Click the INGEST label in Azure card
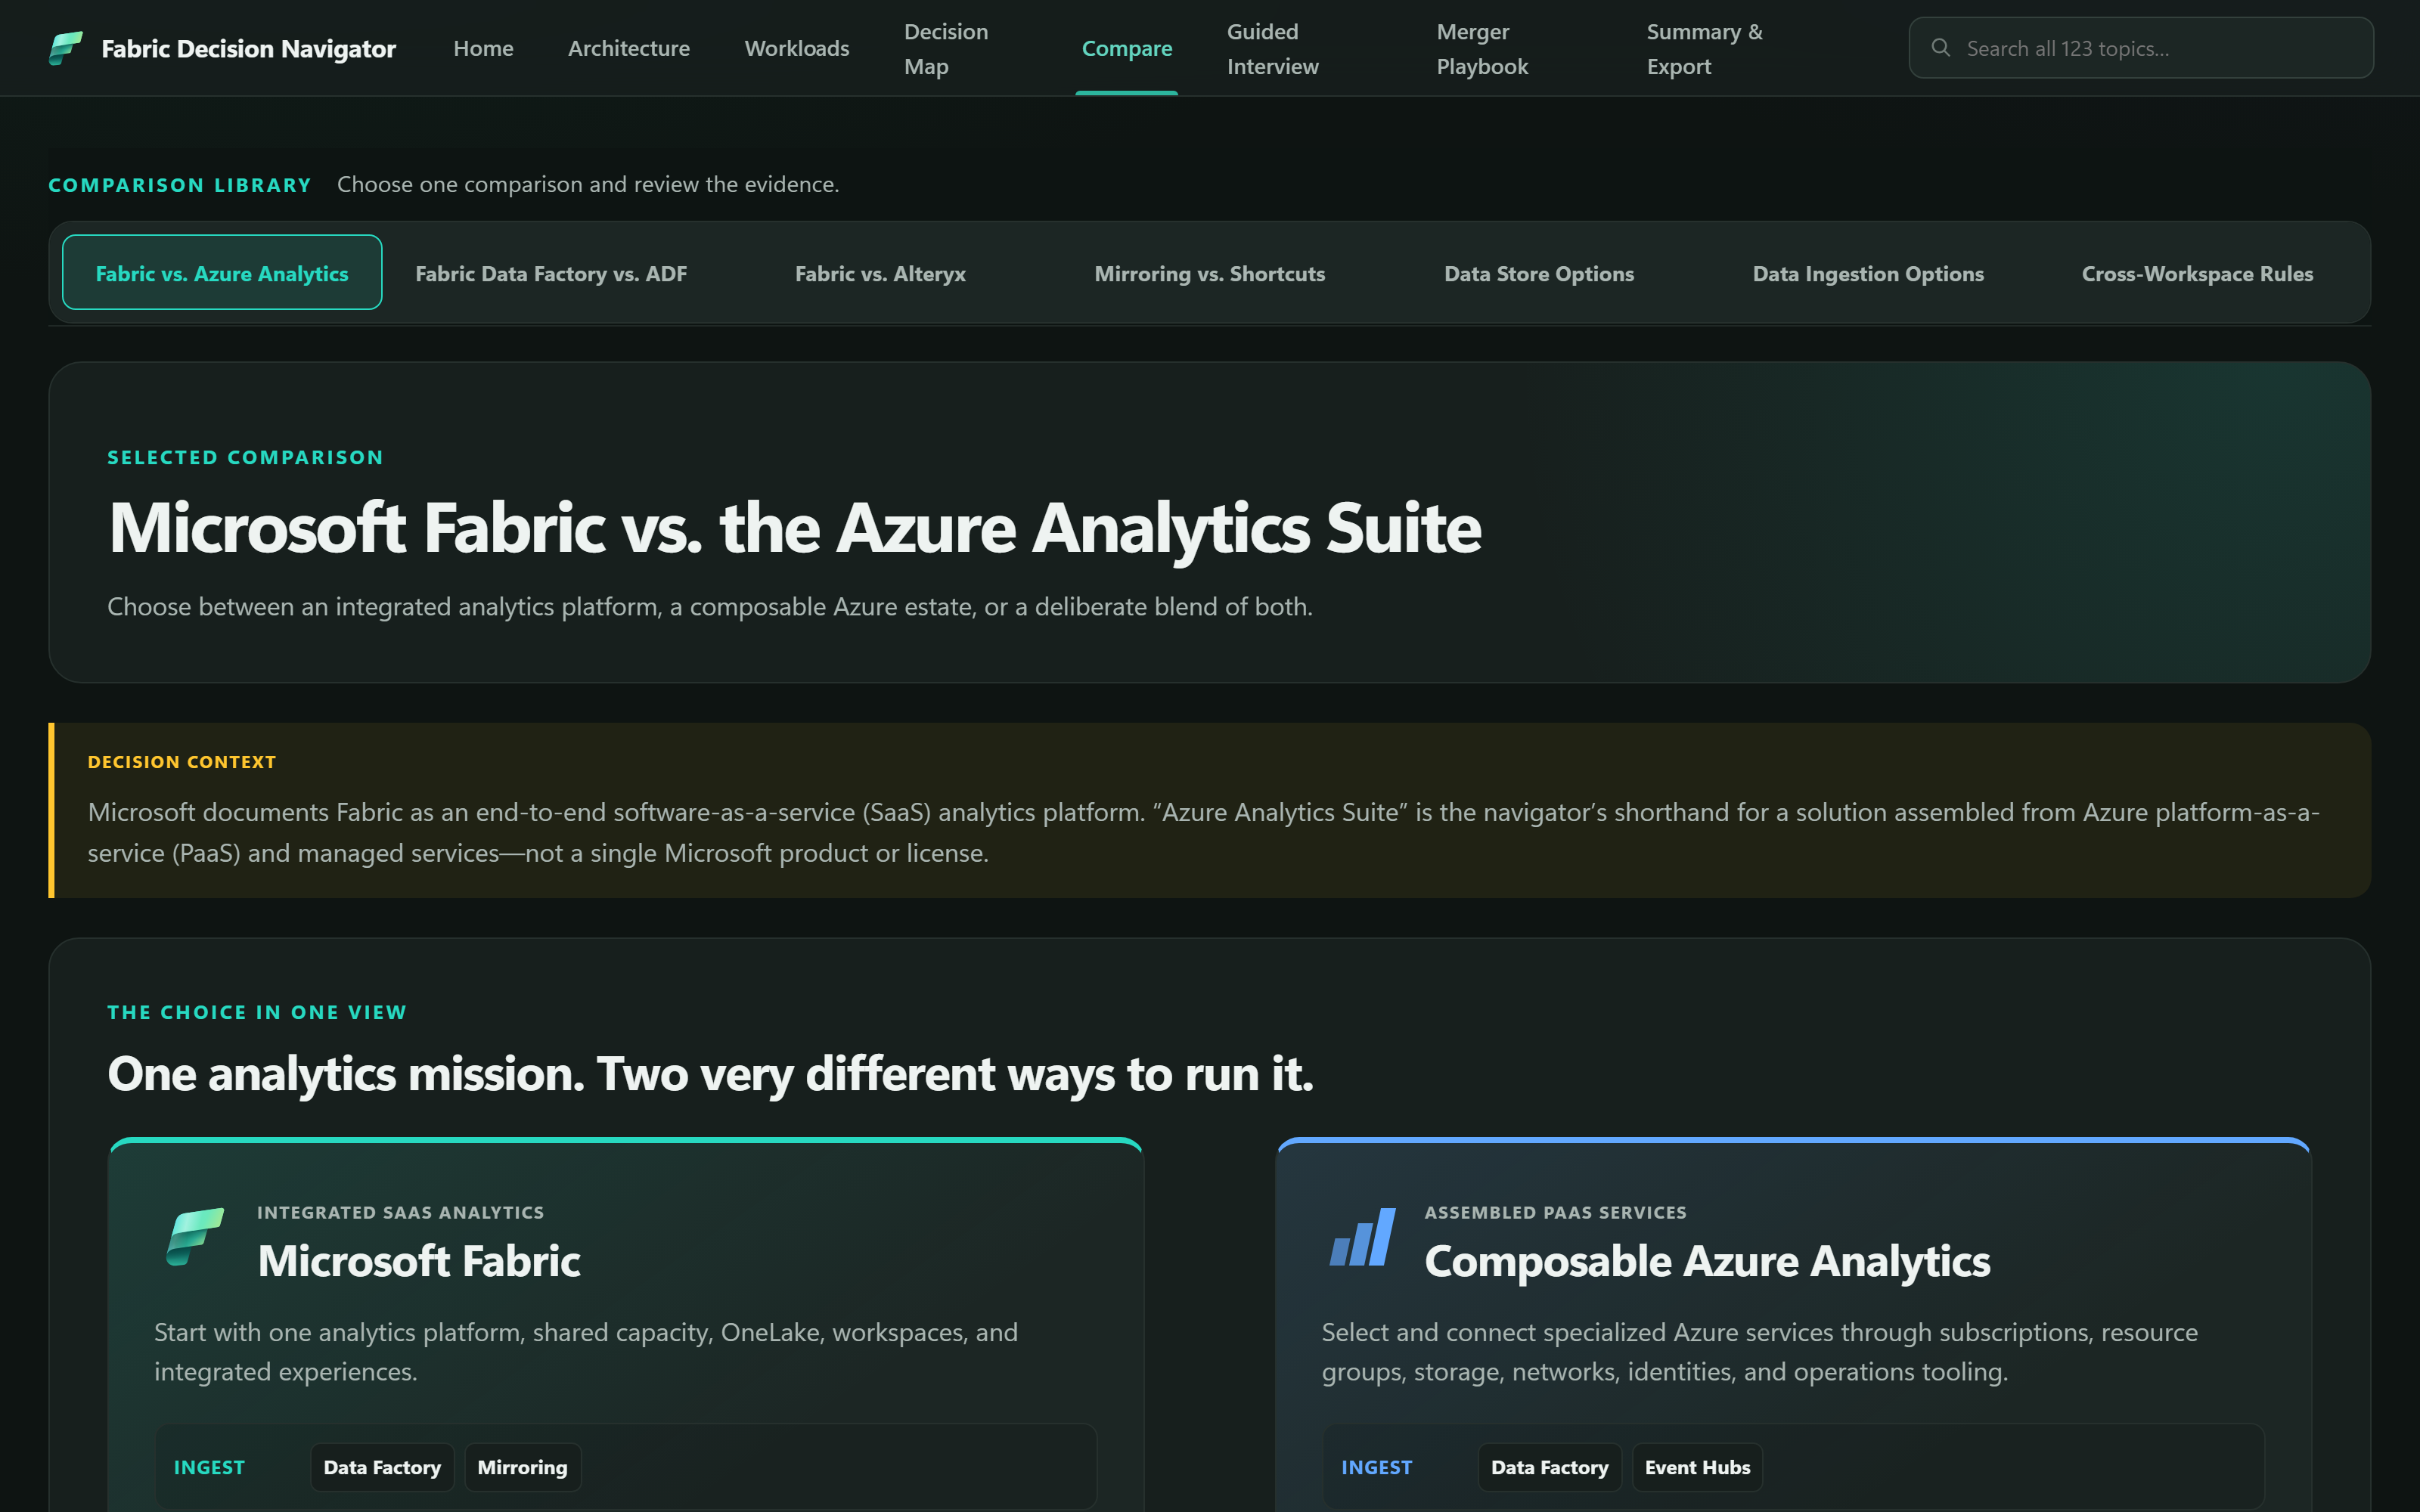Screen dimensions: 2420x1512 click(x=1377, y=1467)
